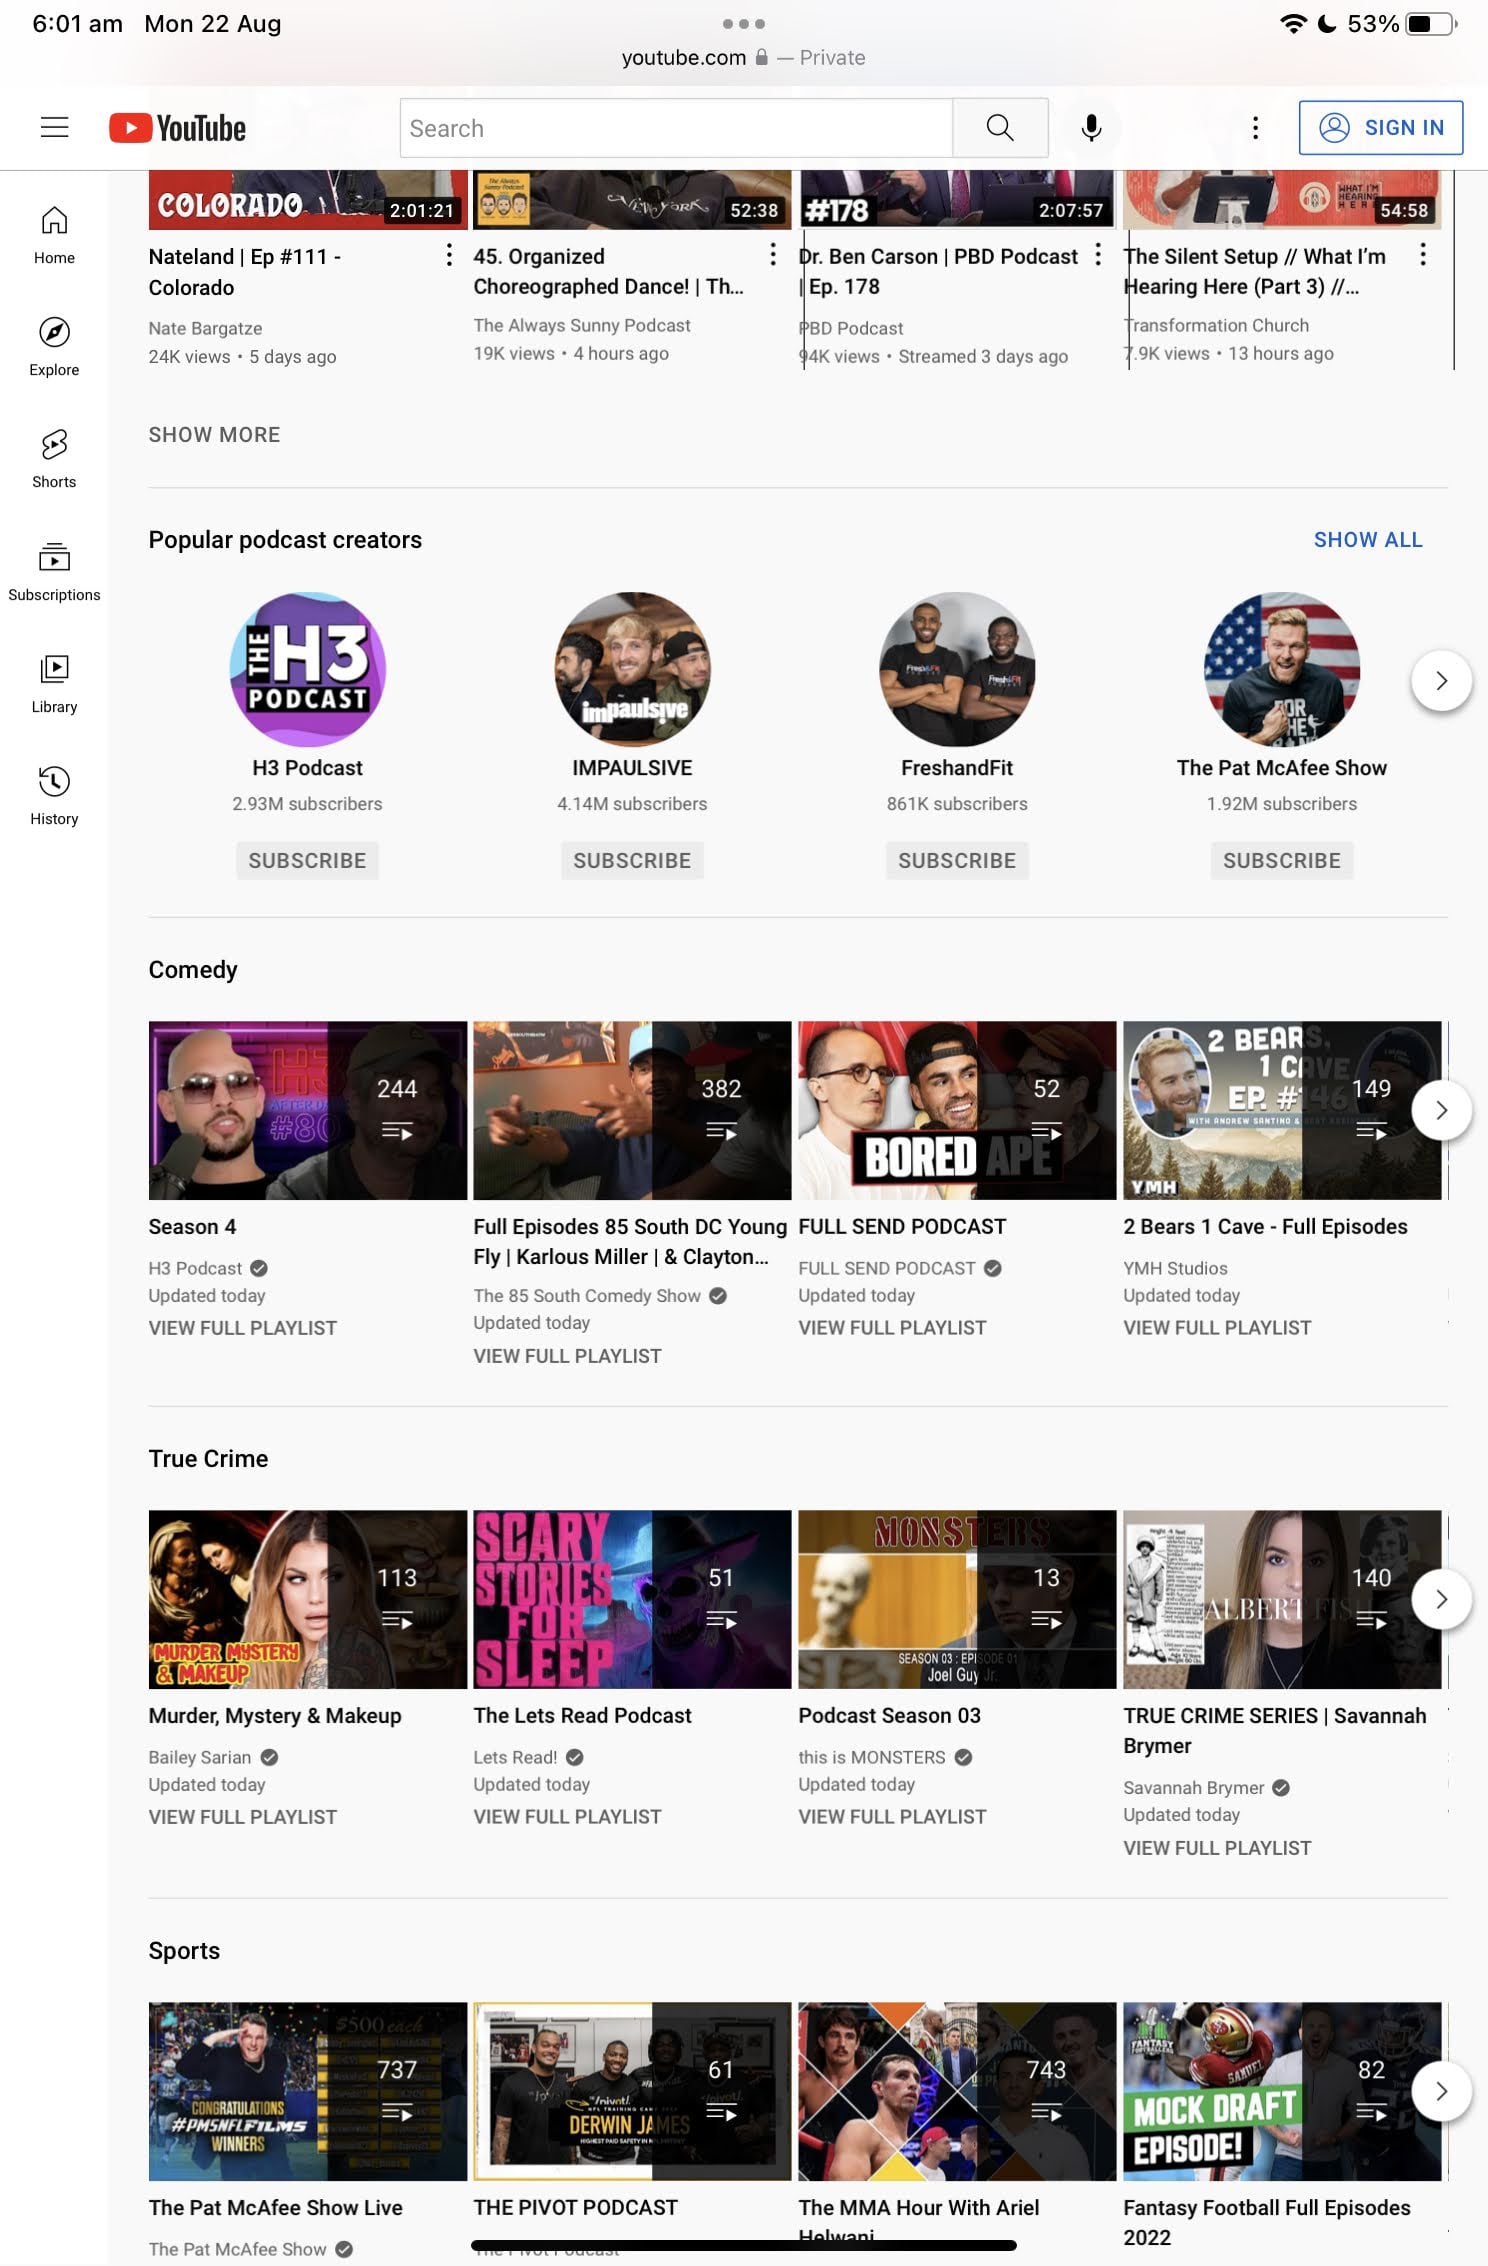The height and width of the screenshot is (2266, 1488).
Task: View full playlist for FULL SEND PODCAST
Action: pos(892,1328)
